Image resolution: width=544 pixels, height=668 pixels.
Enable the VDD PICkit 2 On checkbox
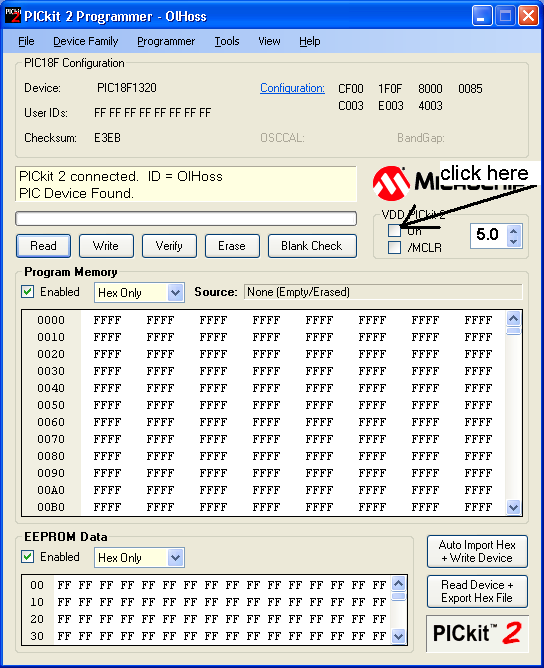pyautogui.click(x=394, y=230)
